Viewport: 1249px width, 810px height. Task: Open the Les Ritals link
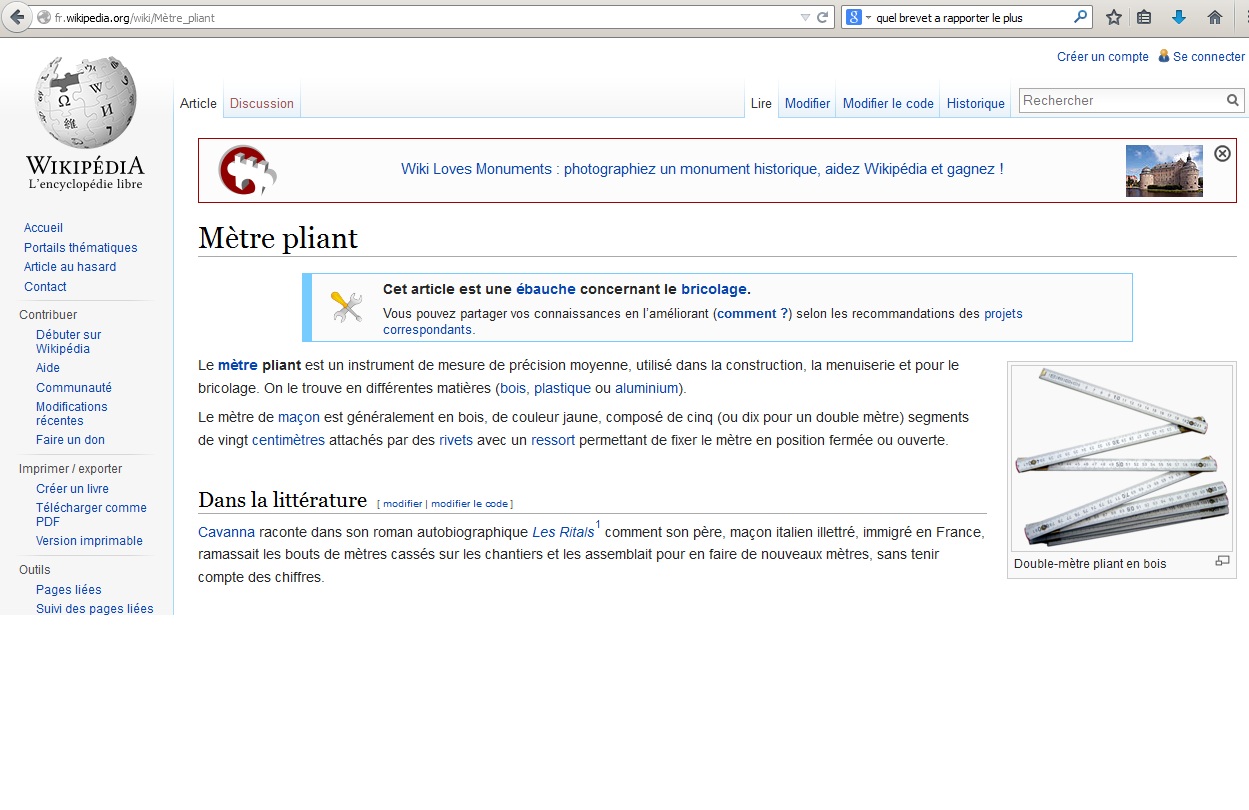tap(563, 532)
